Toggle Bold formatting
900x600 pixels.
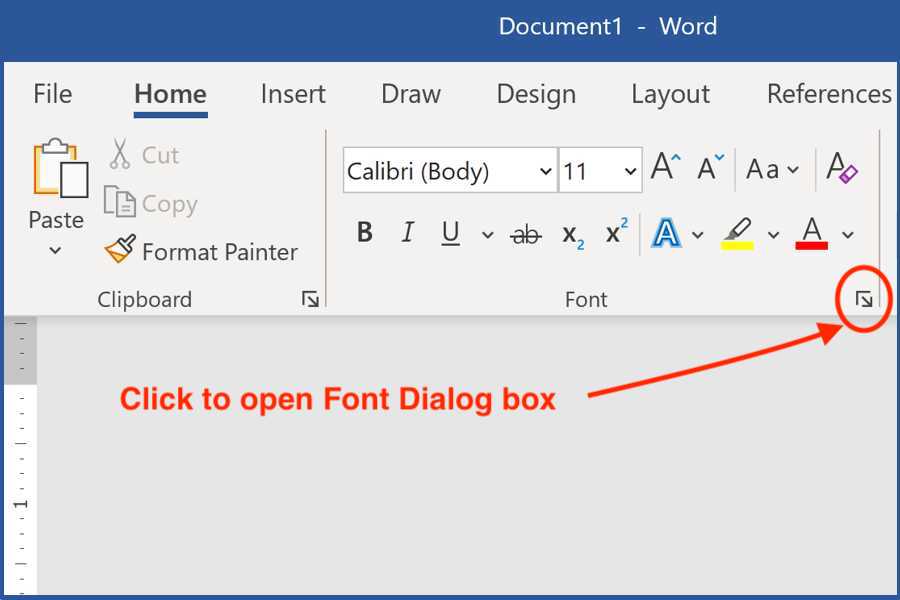[364, 233]
